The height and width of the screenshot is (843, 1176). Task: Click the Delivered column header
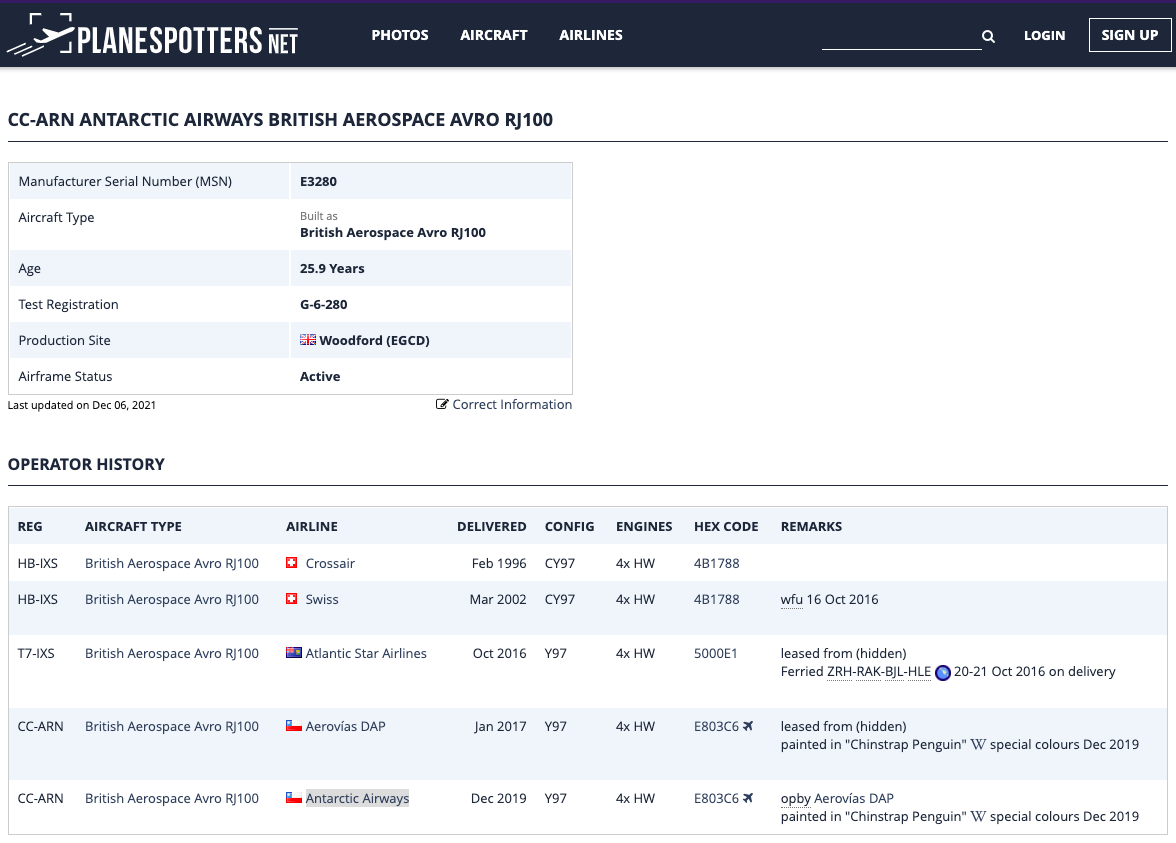click(x=491, y=526)
